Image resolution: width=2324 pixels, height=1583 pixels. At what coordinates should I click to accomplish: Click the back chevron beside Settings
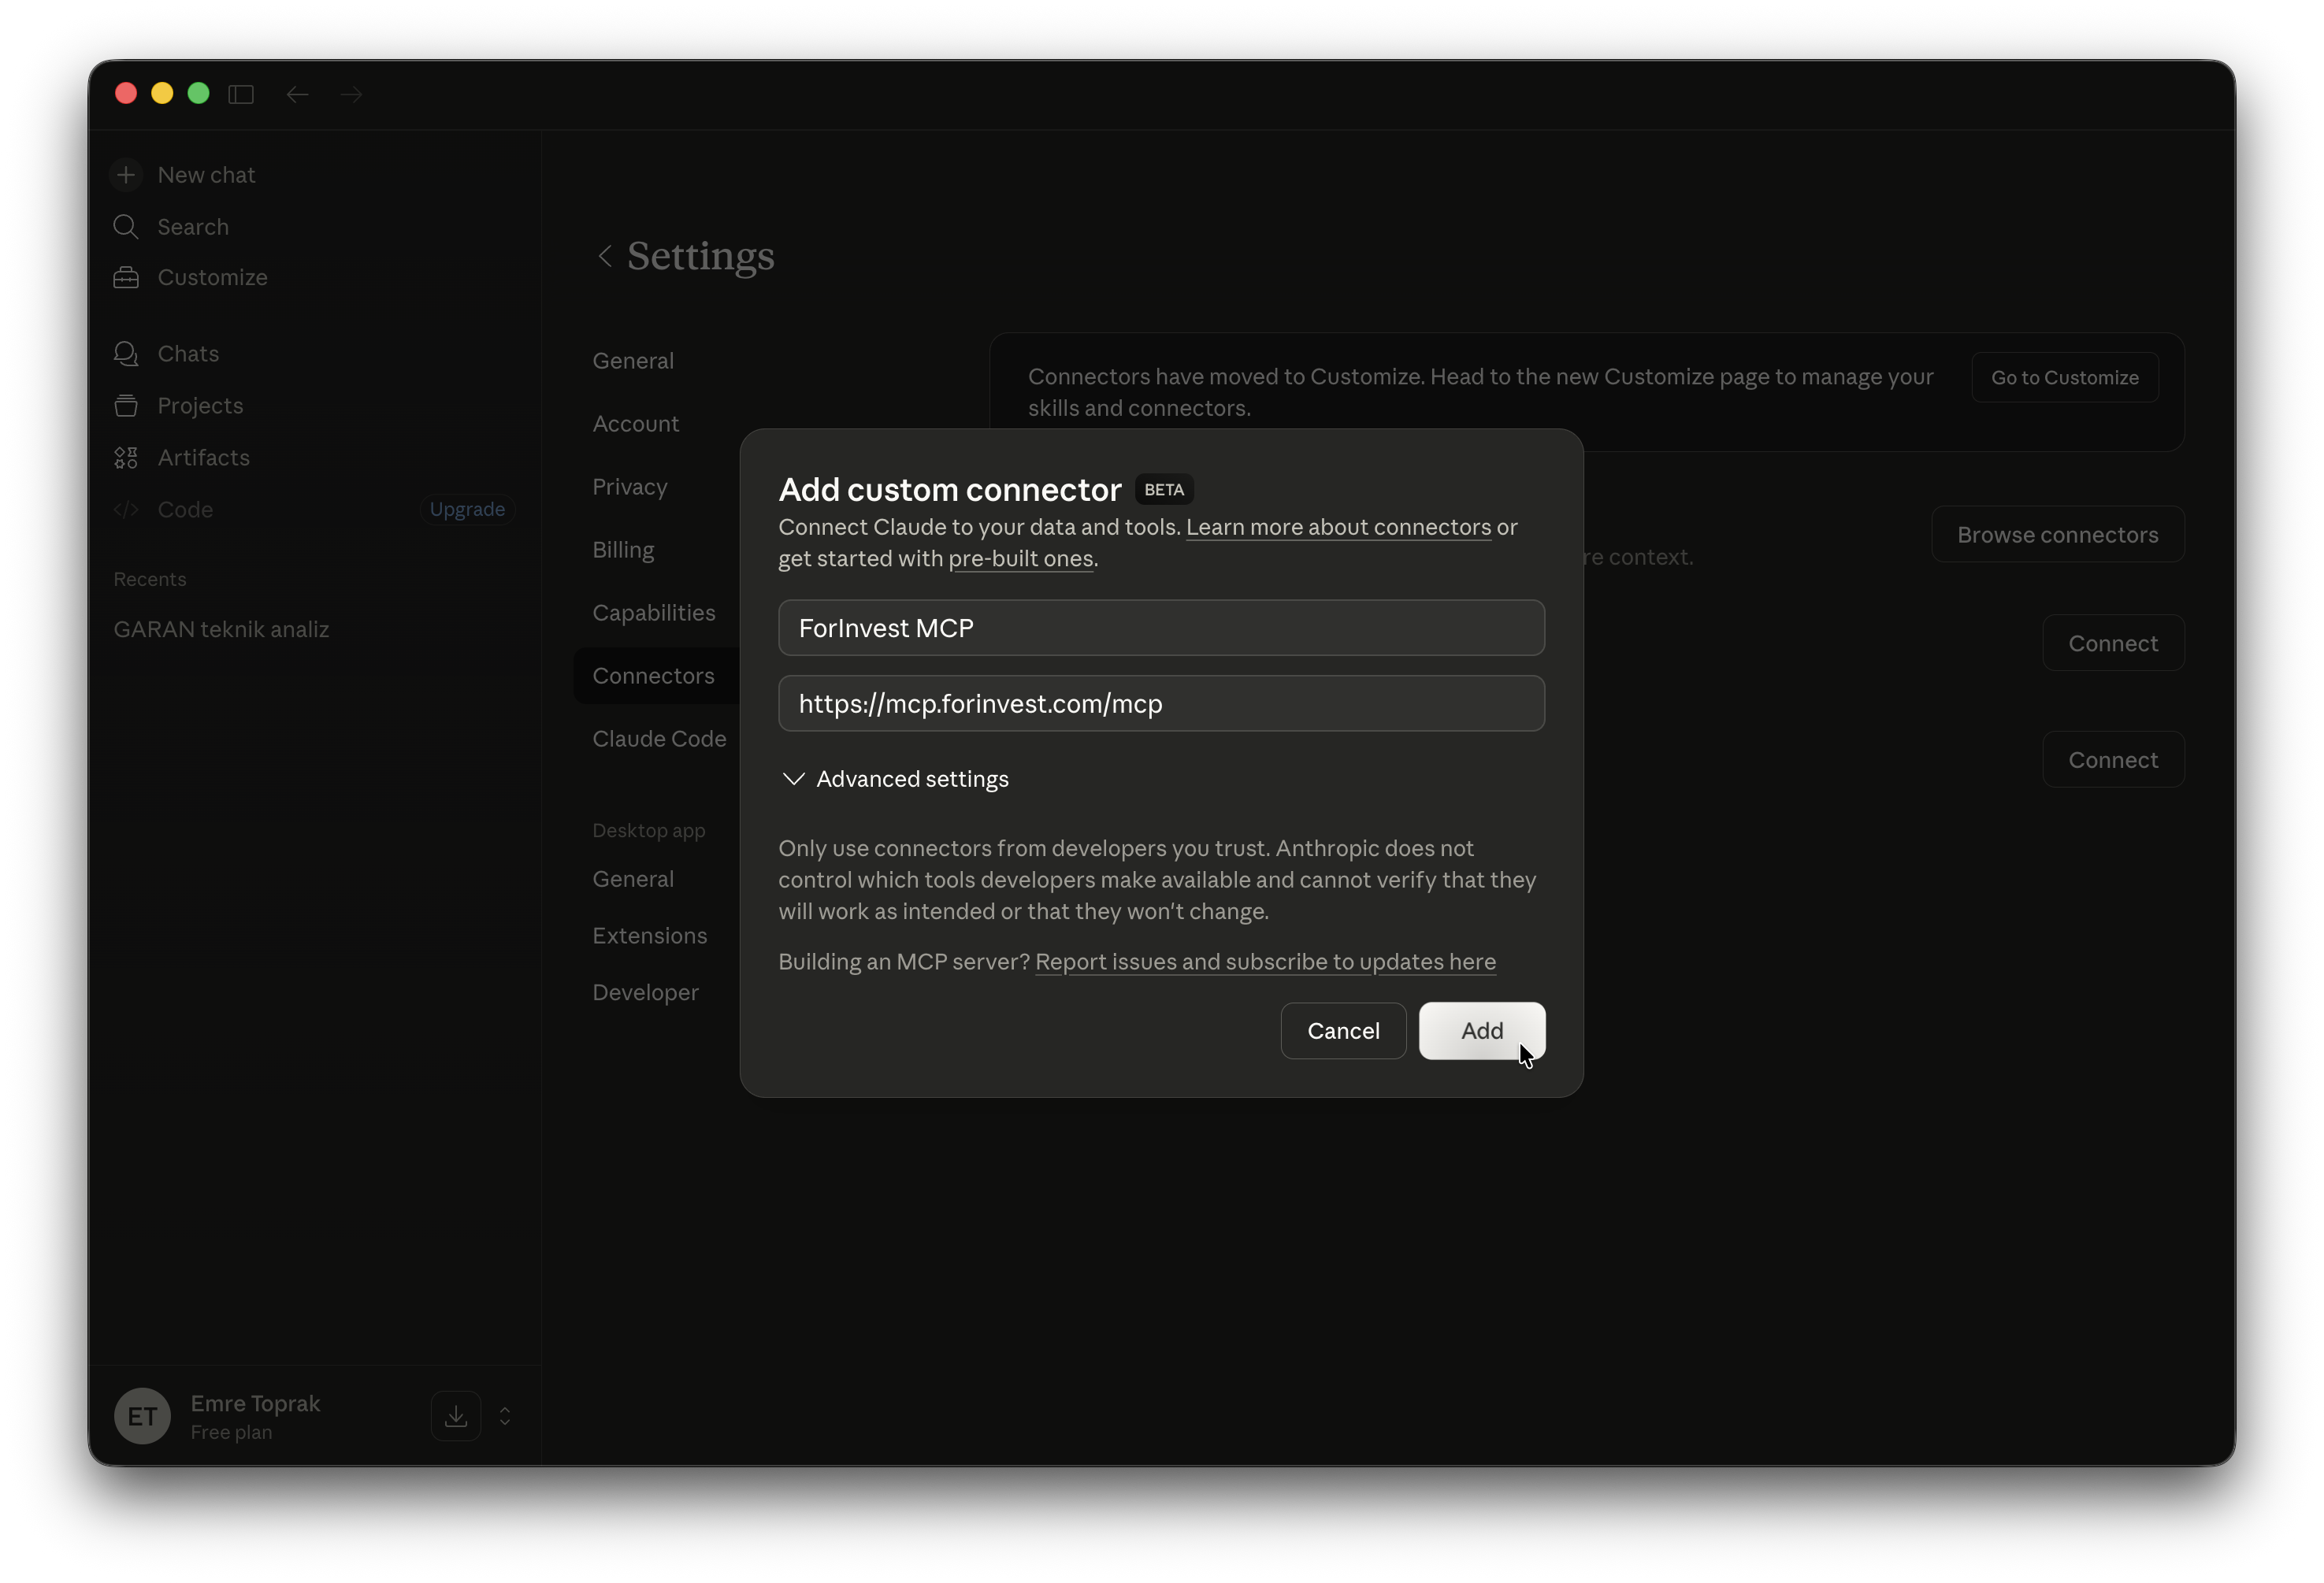coord(605,256)
